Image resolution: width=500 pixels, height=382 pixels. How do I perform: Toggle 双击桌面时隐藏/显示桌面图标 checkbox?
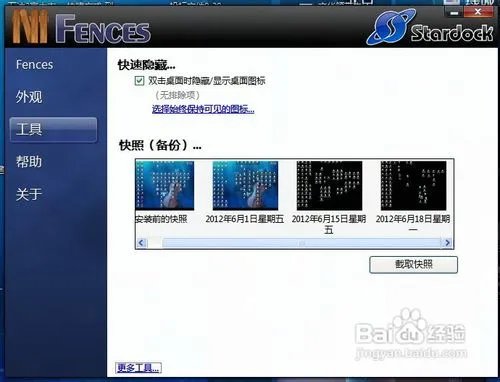pyautogui.click(x=139, y=81)
